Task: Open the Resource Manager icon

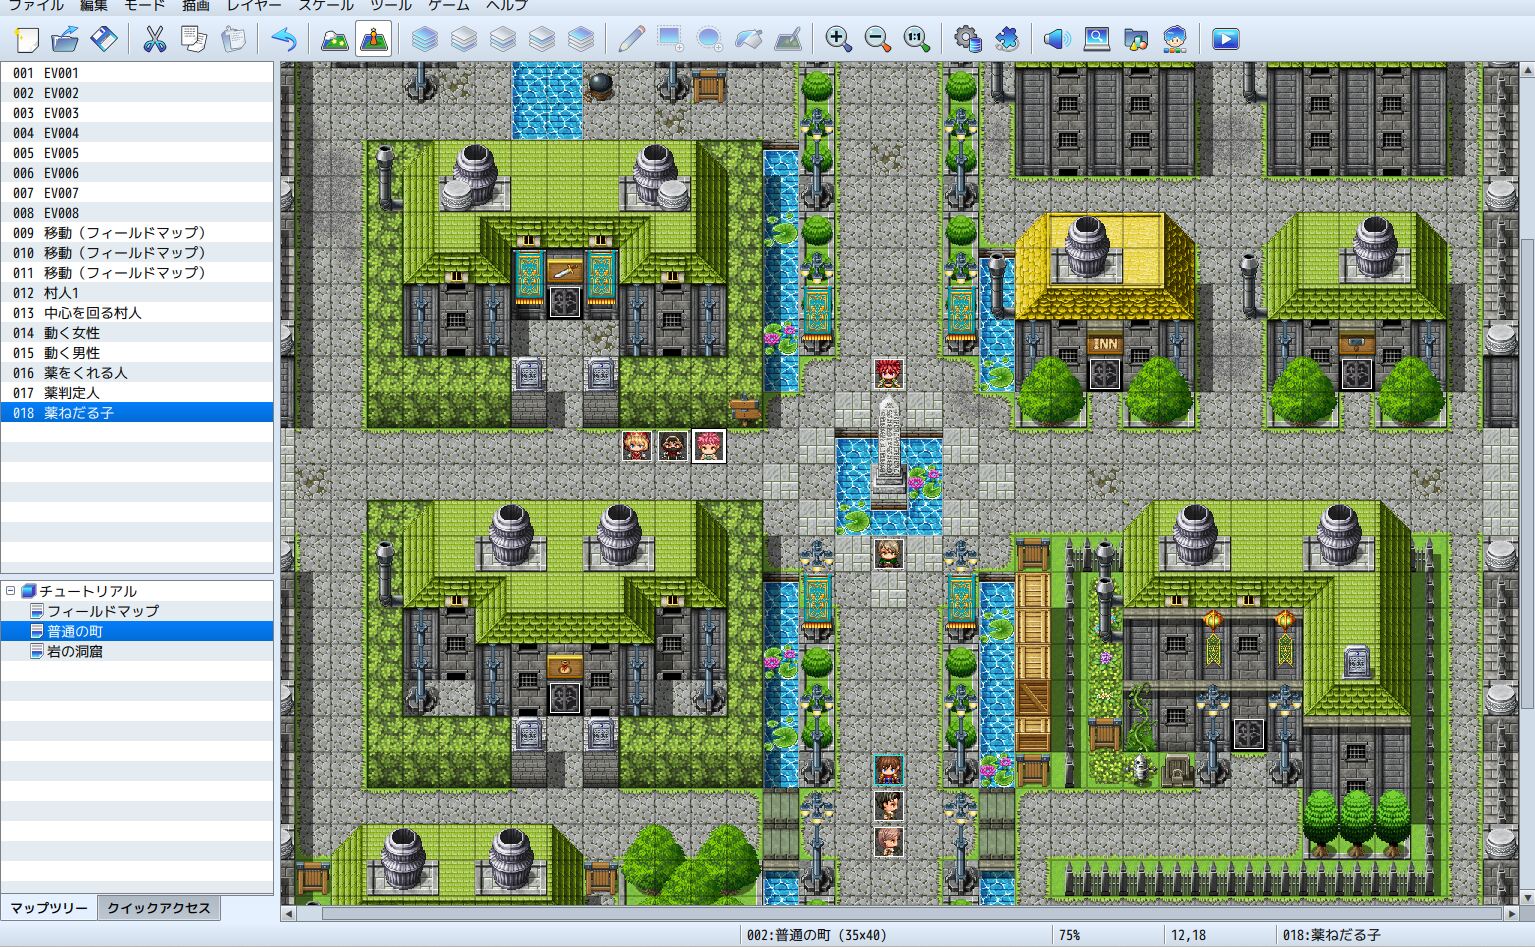Action: pyautogui.click(x=1135, y=39)
